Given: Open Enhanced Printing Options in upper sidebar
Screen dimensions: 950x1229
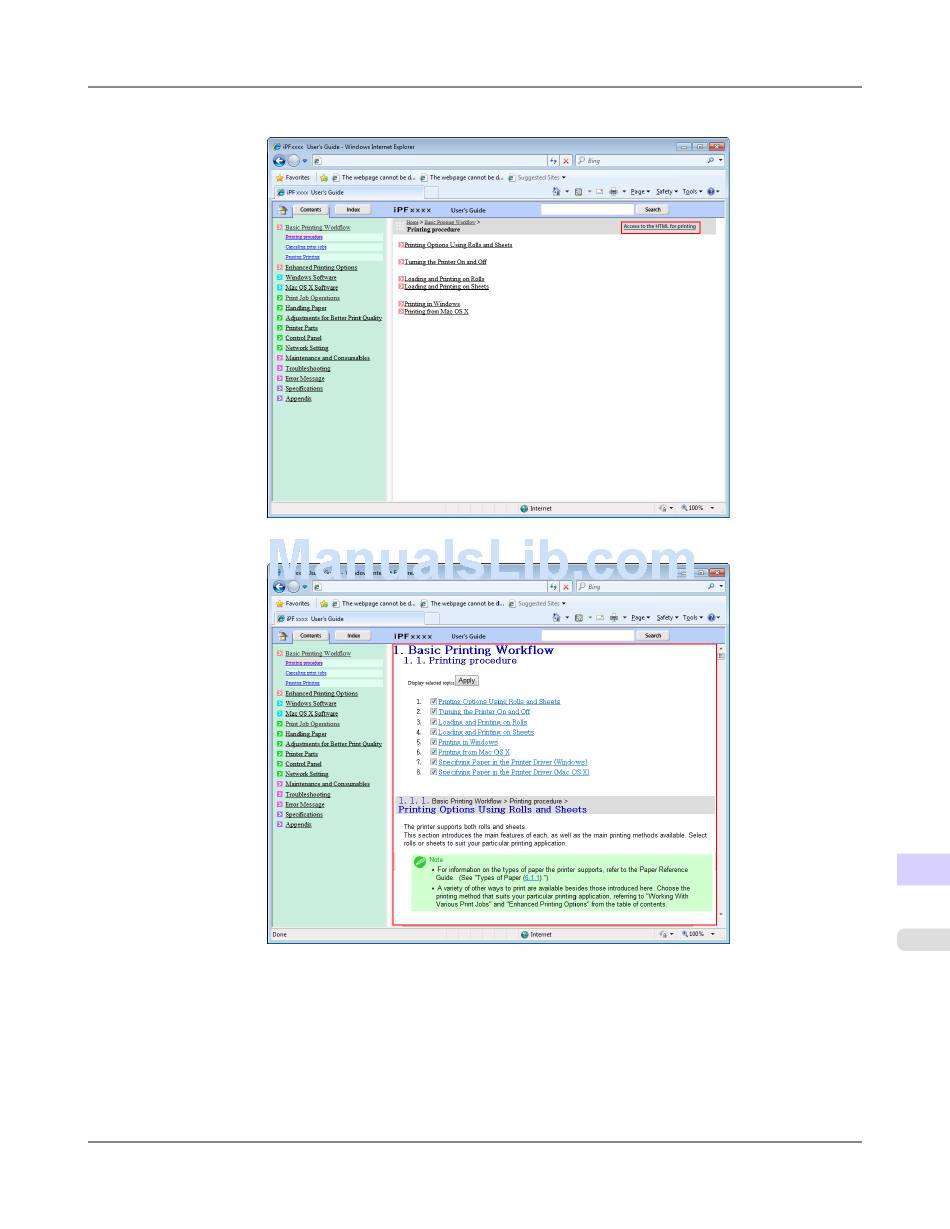Looking at the screenshot, I should click(x=321, y=268).
